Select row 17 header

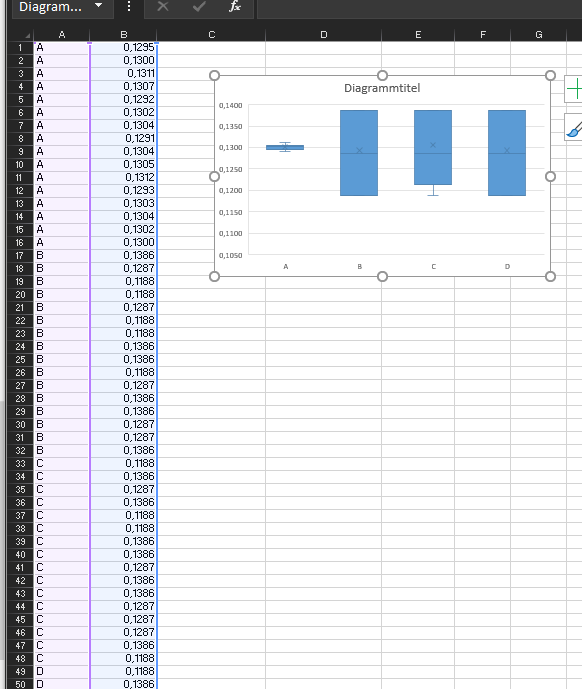[x=20, y=255]
